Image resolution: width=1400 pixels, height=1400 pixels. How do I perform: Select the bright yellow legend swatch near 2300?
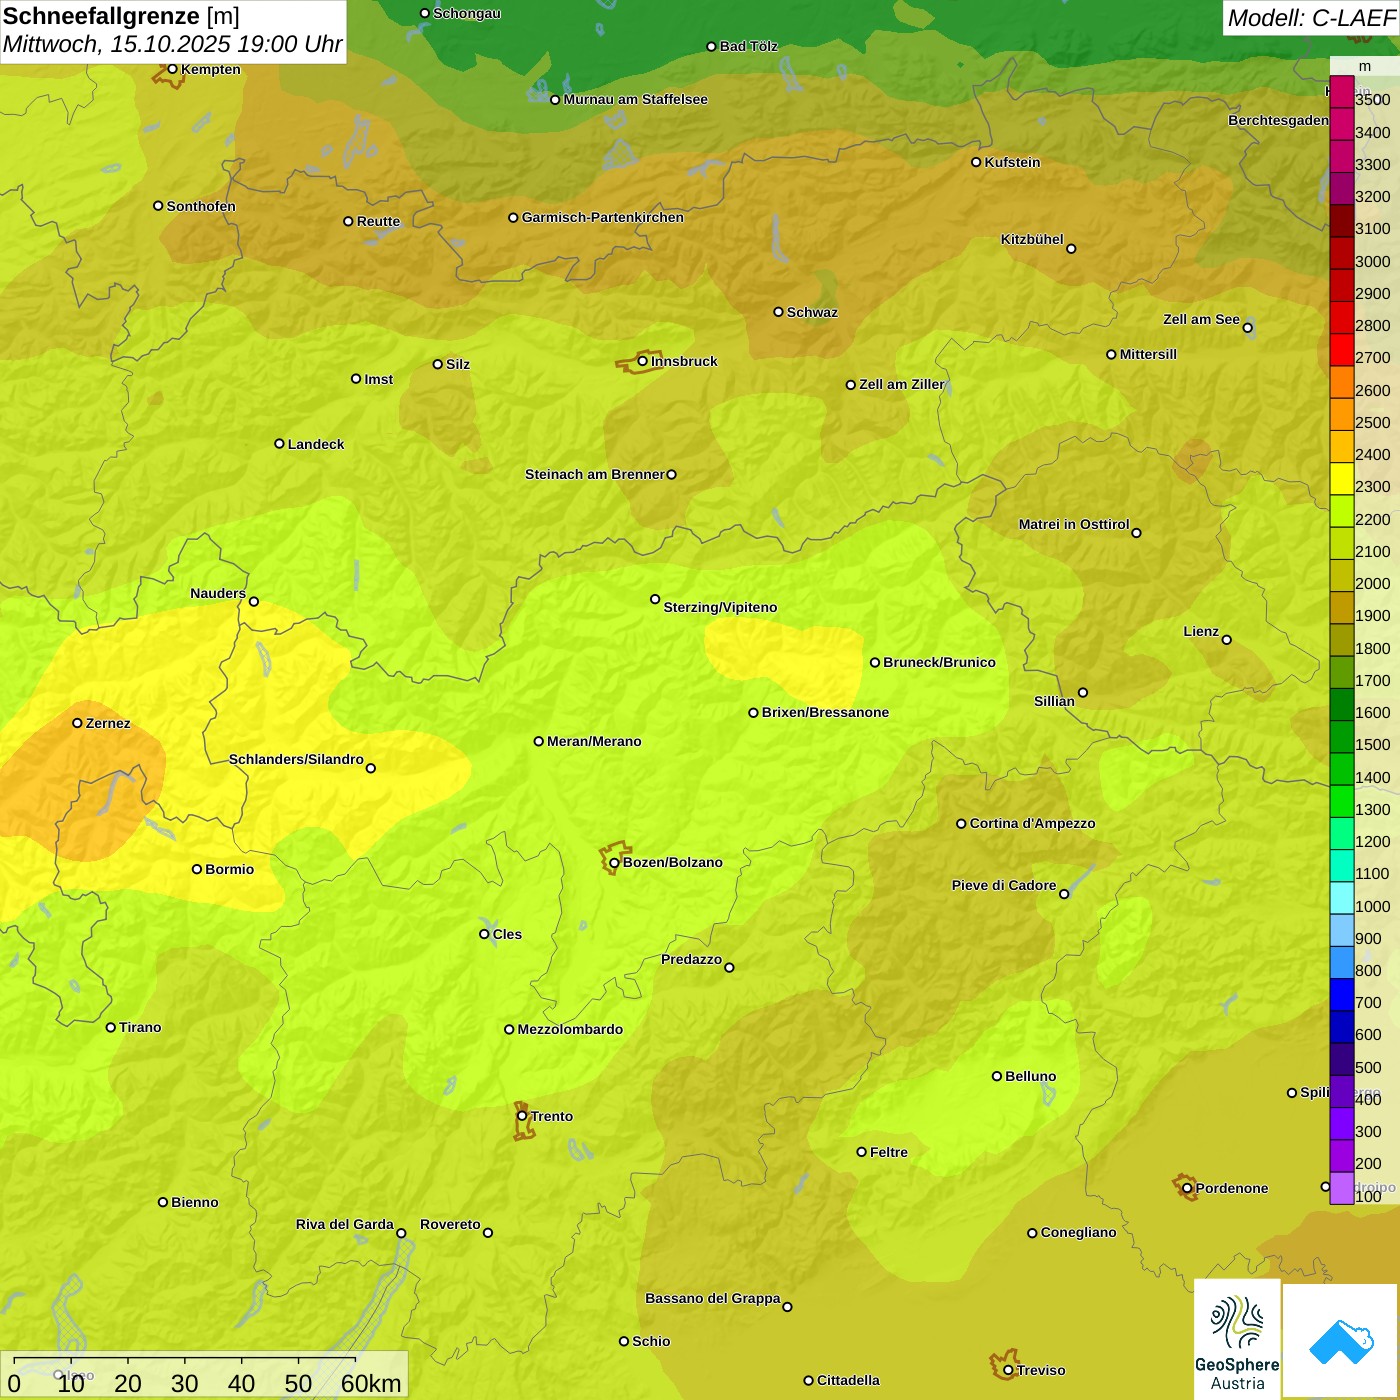[1342, 478]
